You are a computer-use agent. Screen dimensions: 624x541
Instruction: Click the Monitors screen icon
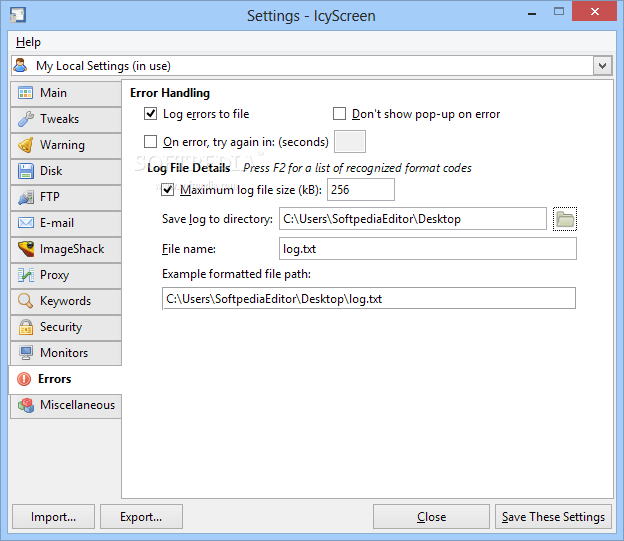point(25,353)
